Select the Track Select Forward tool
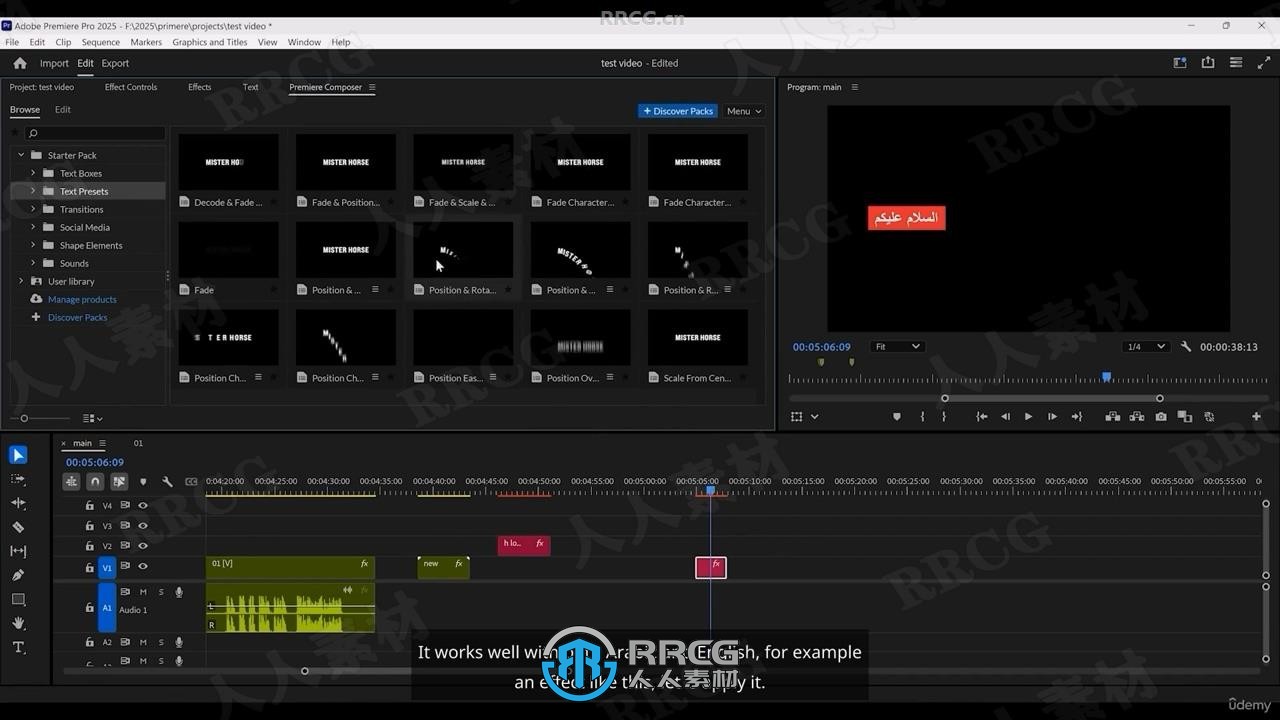 point(18,479)
